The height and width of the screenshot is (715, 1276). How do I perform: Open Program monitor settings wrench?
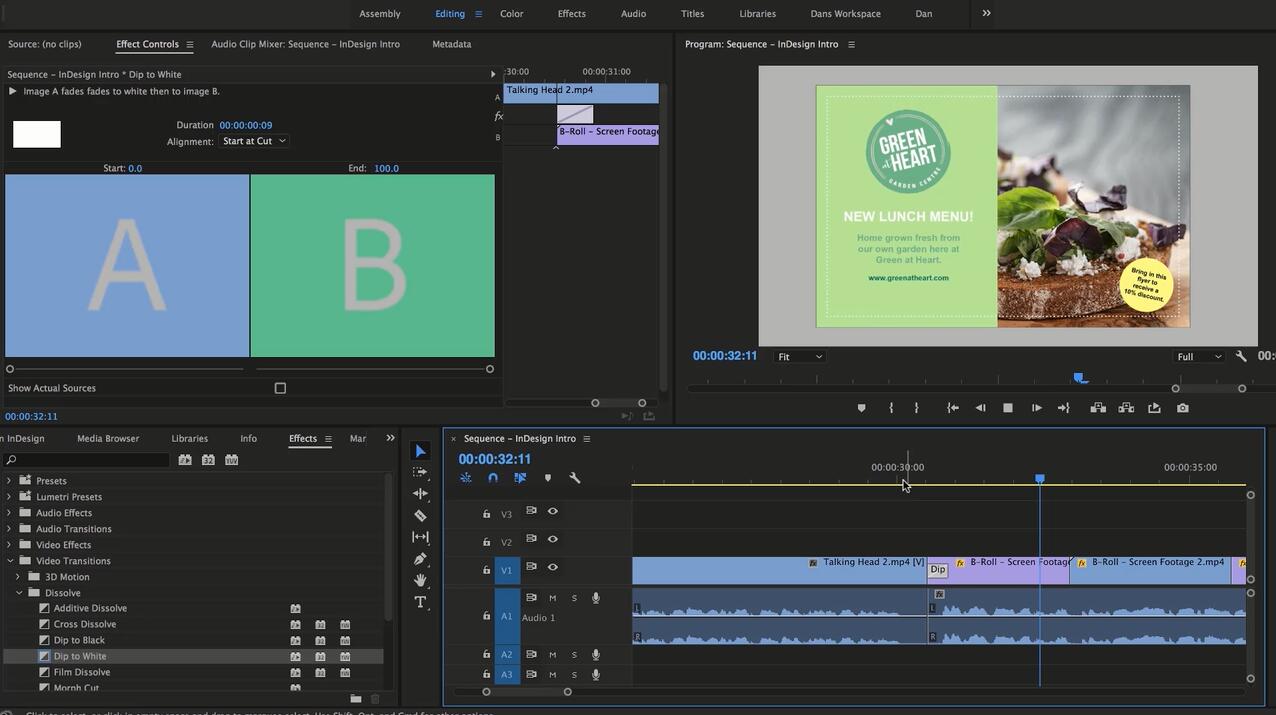[x=1241, y=356]
